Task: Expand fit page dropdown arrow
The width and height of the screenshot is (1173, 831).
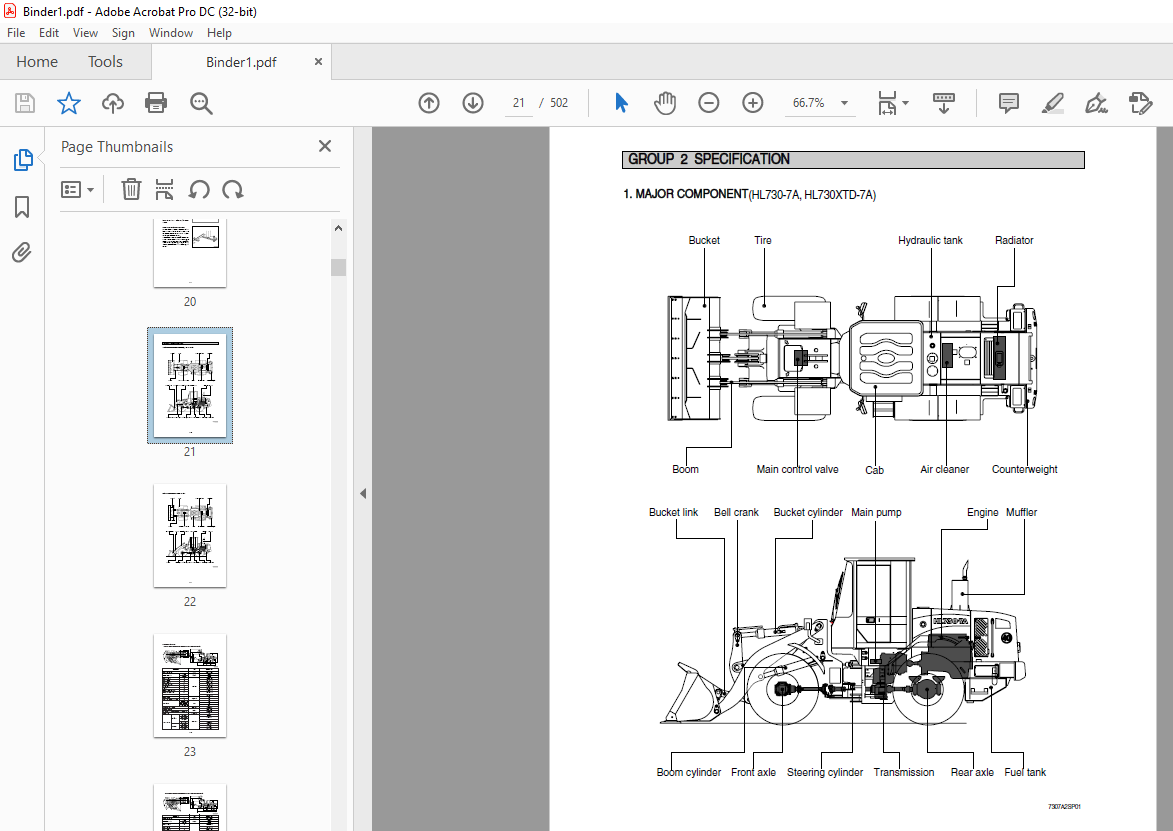Action: 905,102
